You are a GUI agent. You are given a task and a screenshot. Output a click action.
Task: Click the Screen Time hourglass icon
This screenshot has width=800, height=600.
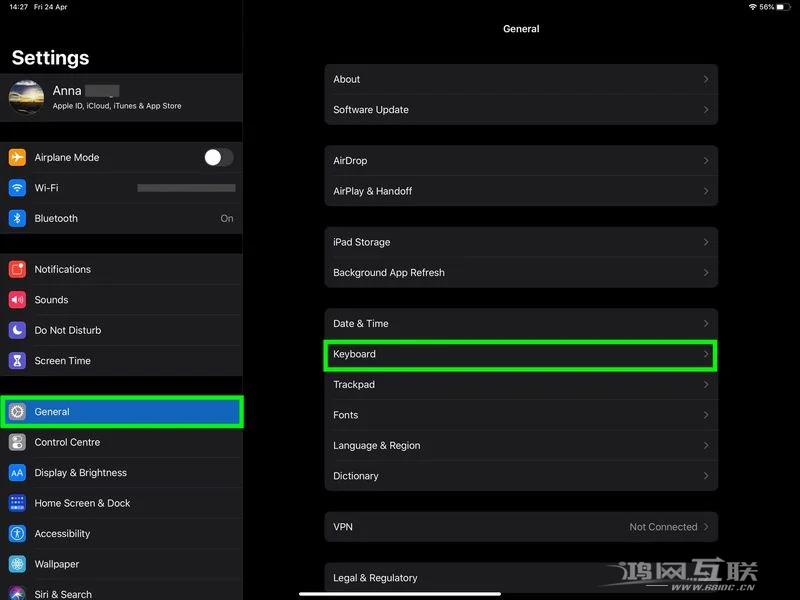coord(18,361)
